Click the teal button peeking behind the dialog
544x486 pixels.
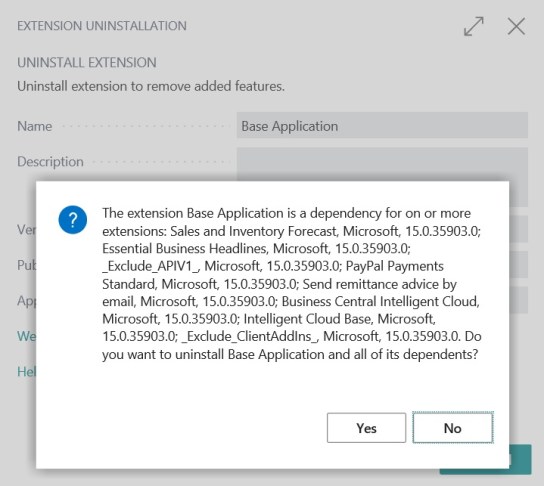[520, 459]
